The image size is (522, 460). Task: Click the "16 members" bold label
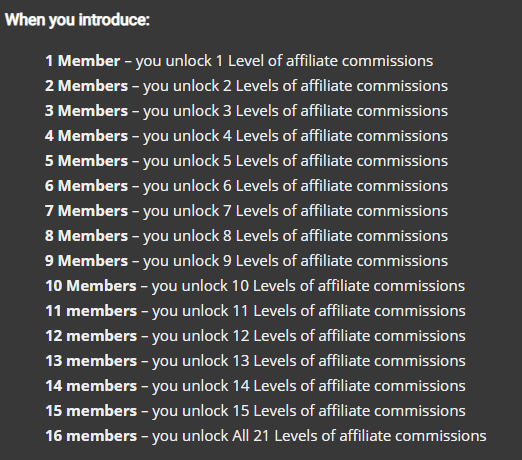pyautogui.click(x=91, y=436)
